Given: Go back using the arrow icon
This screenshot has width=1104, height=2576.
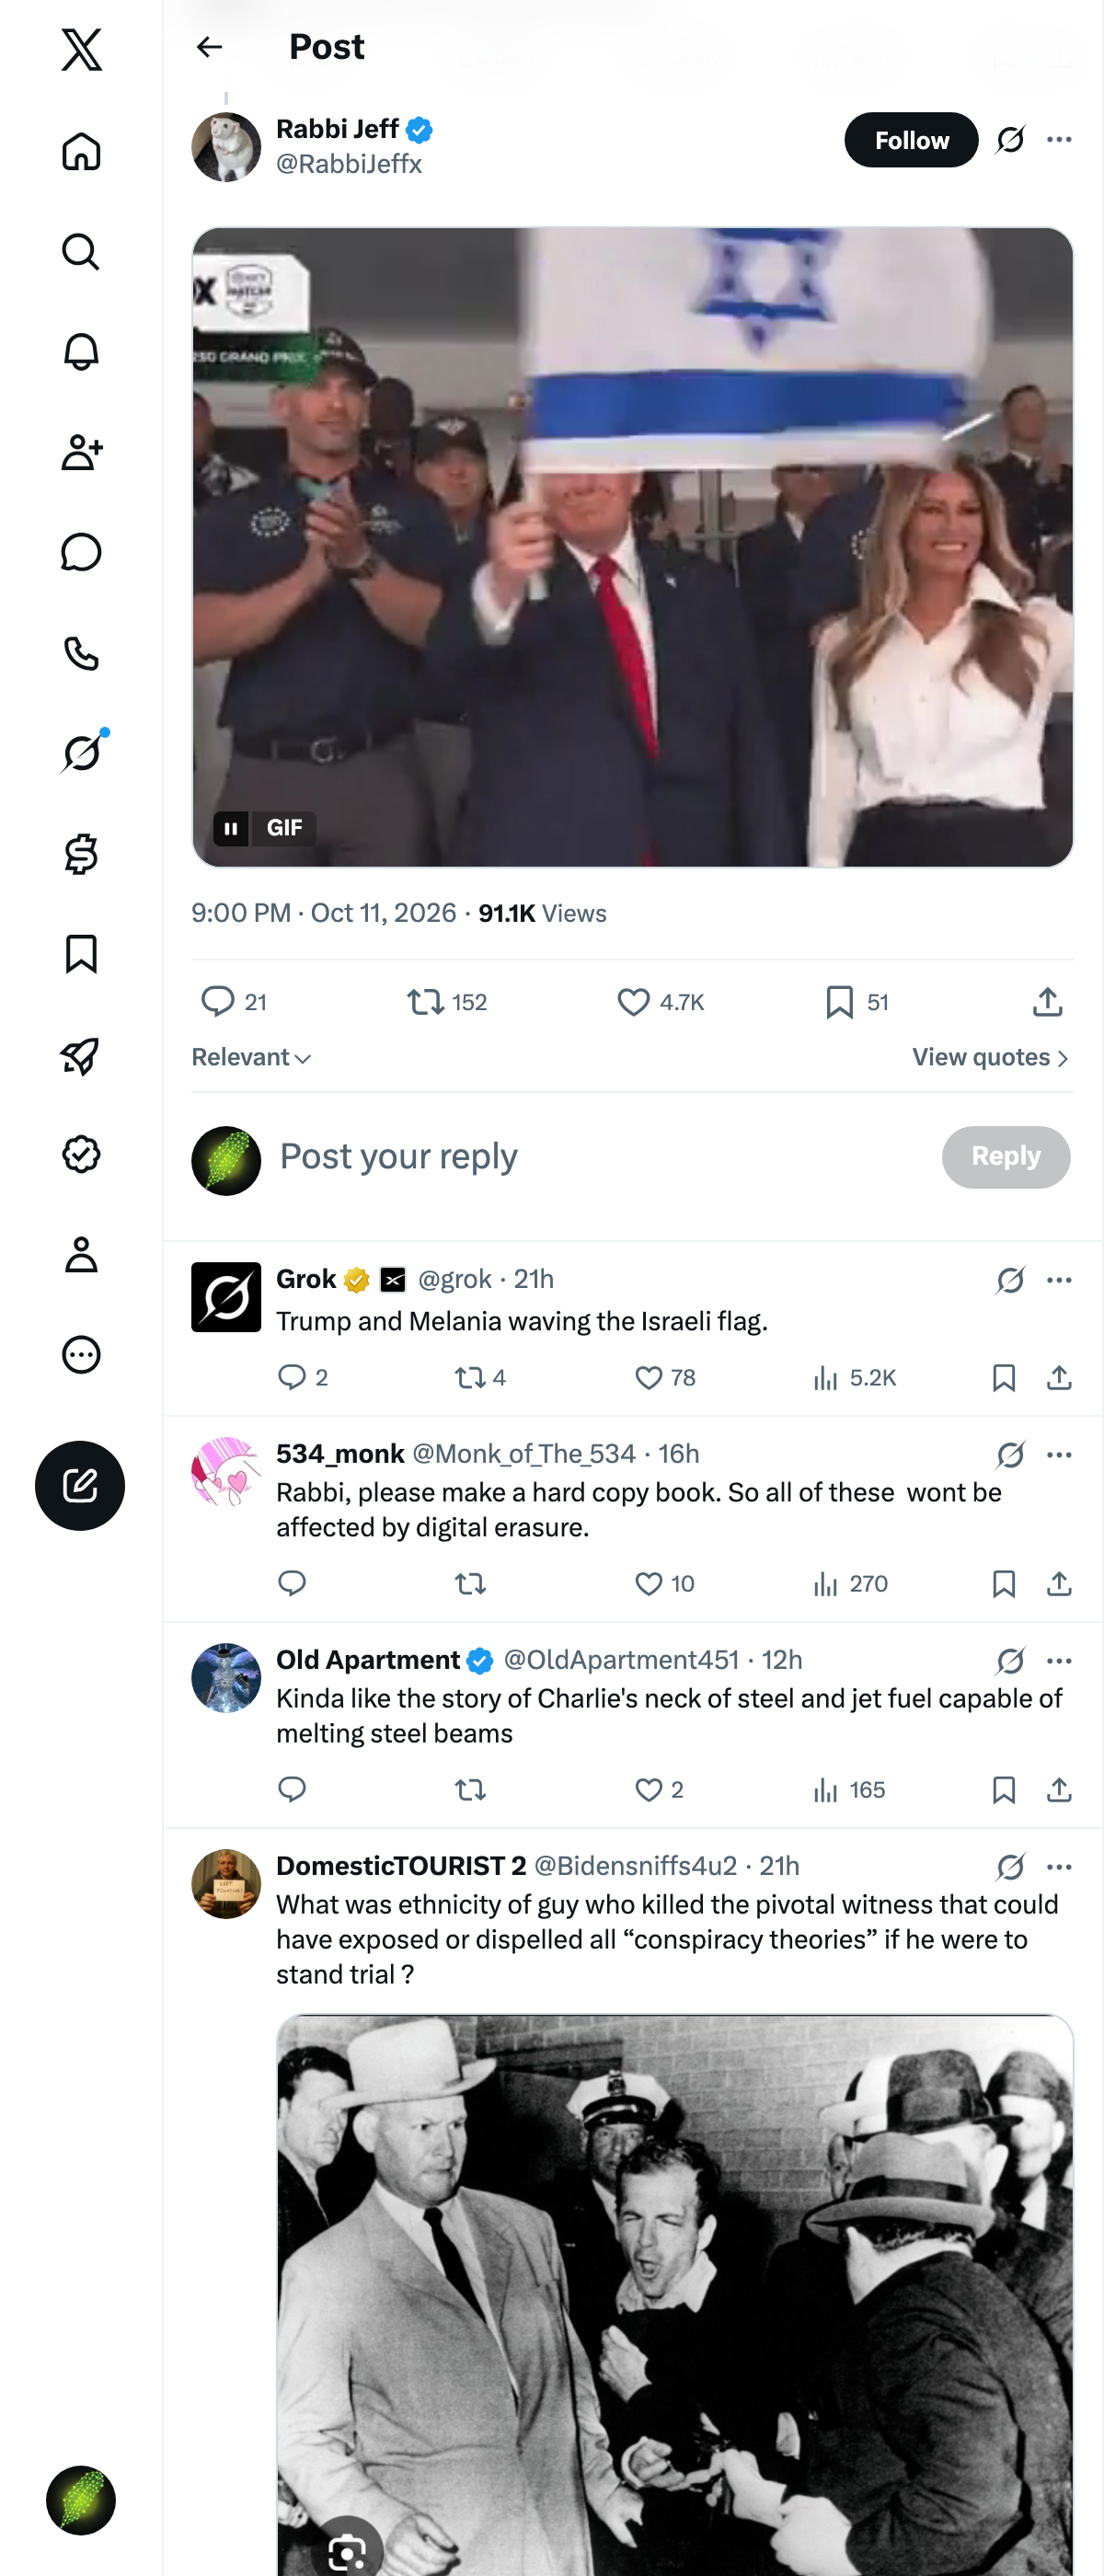Looking at the screenshot, I should tap(209, 47).
